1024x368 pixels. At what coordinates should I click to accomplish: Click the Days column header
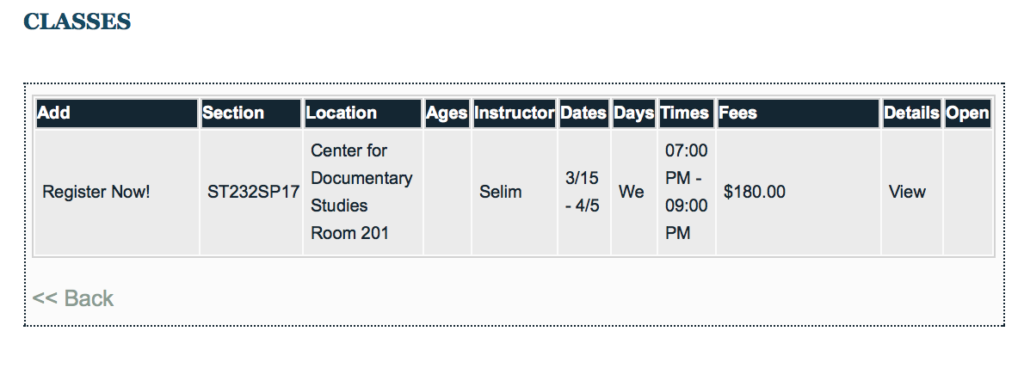[x=634, y=114]
